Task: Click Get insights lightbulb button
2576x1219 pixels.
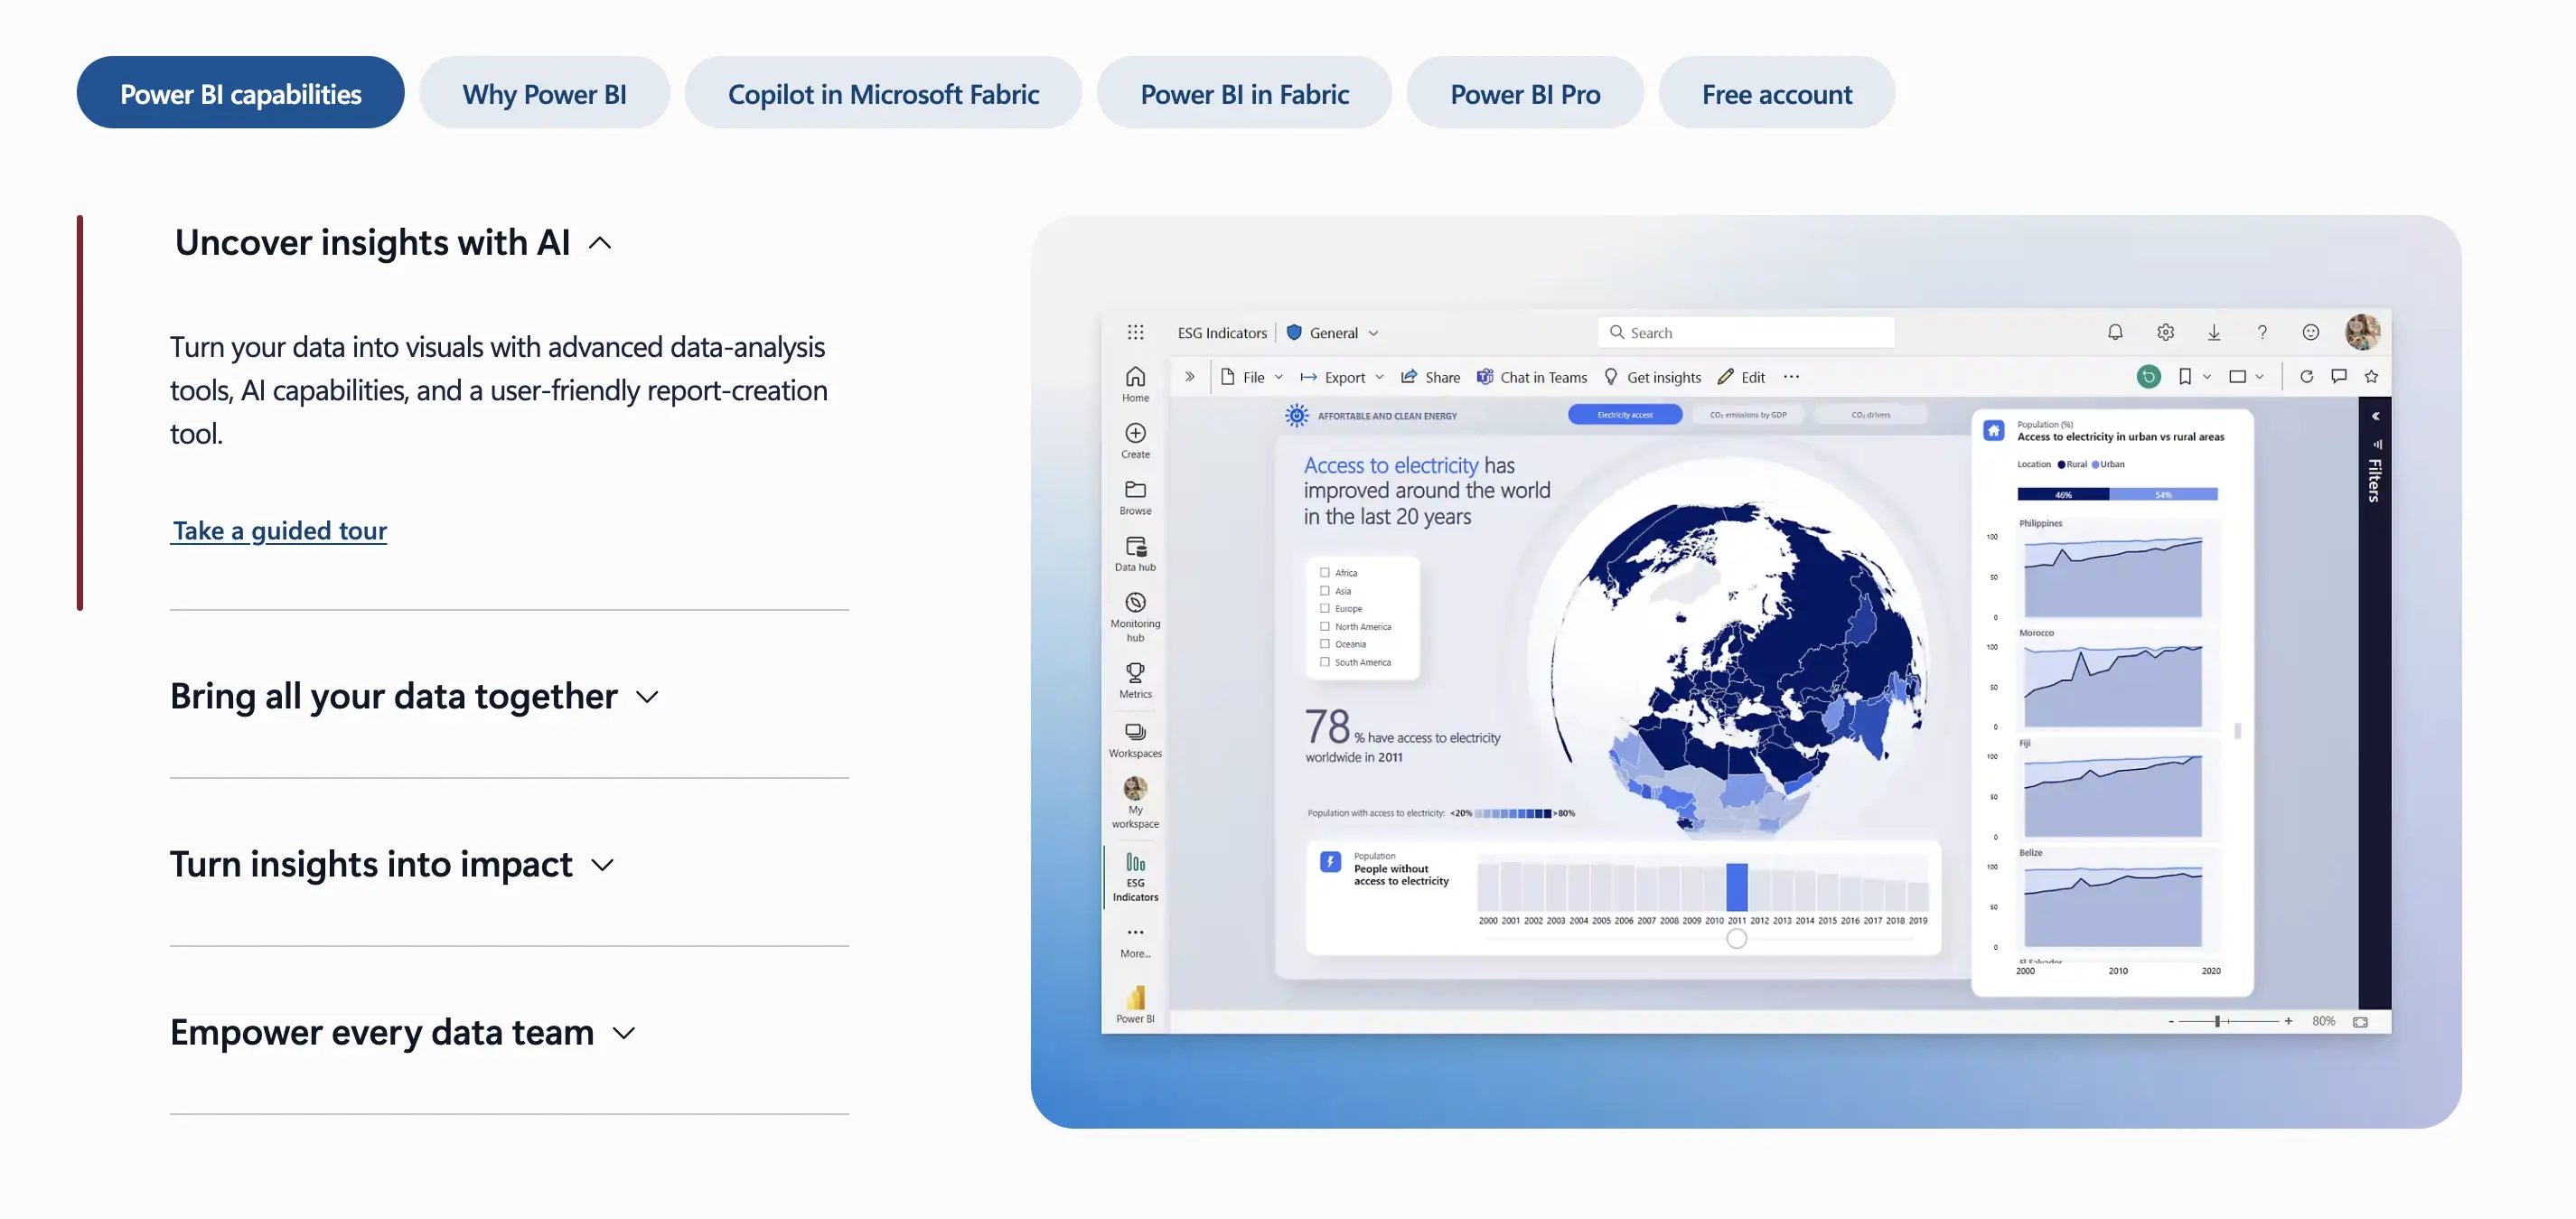Action: [x=1652, y=377]
